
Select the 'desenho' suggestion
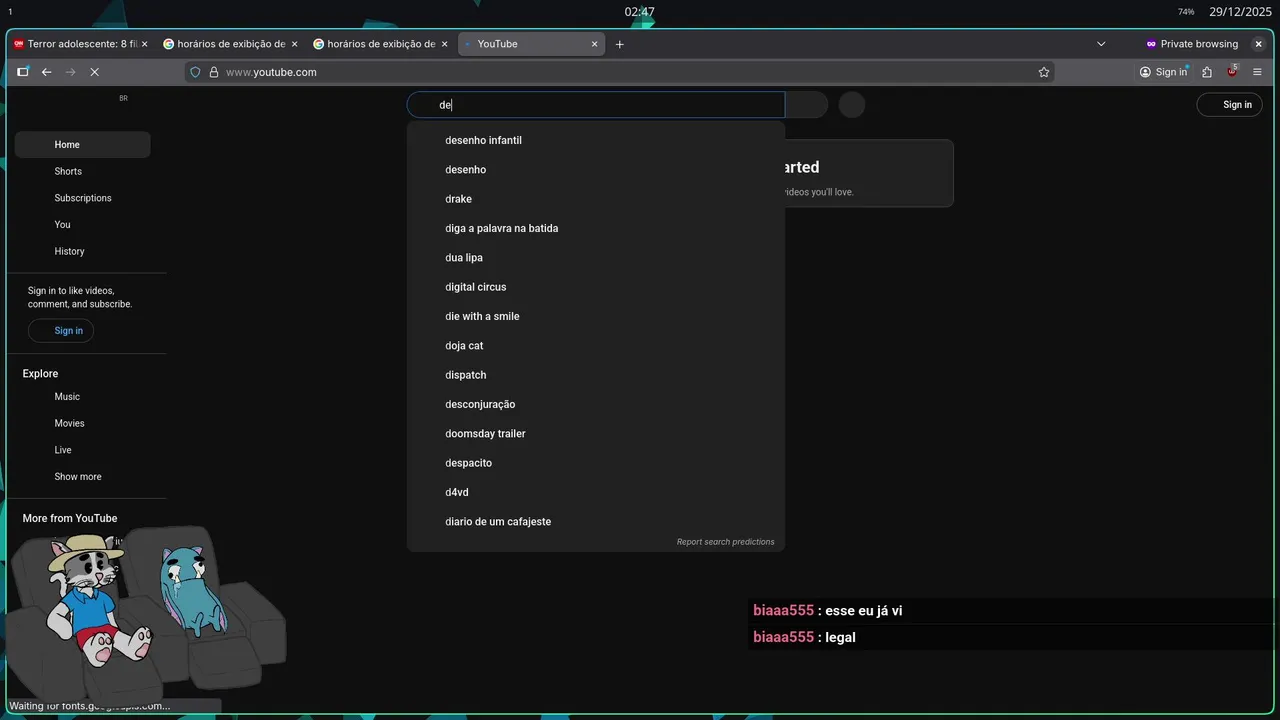596,170
